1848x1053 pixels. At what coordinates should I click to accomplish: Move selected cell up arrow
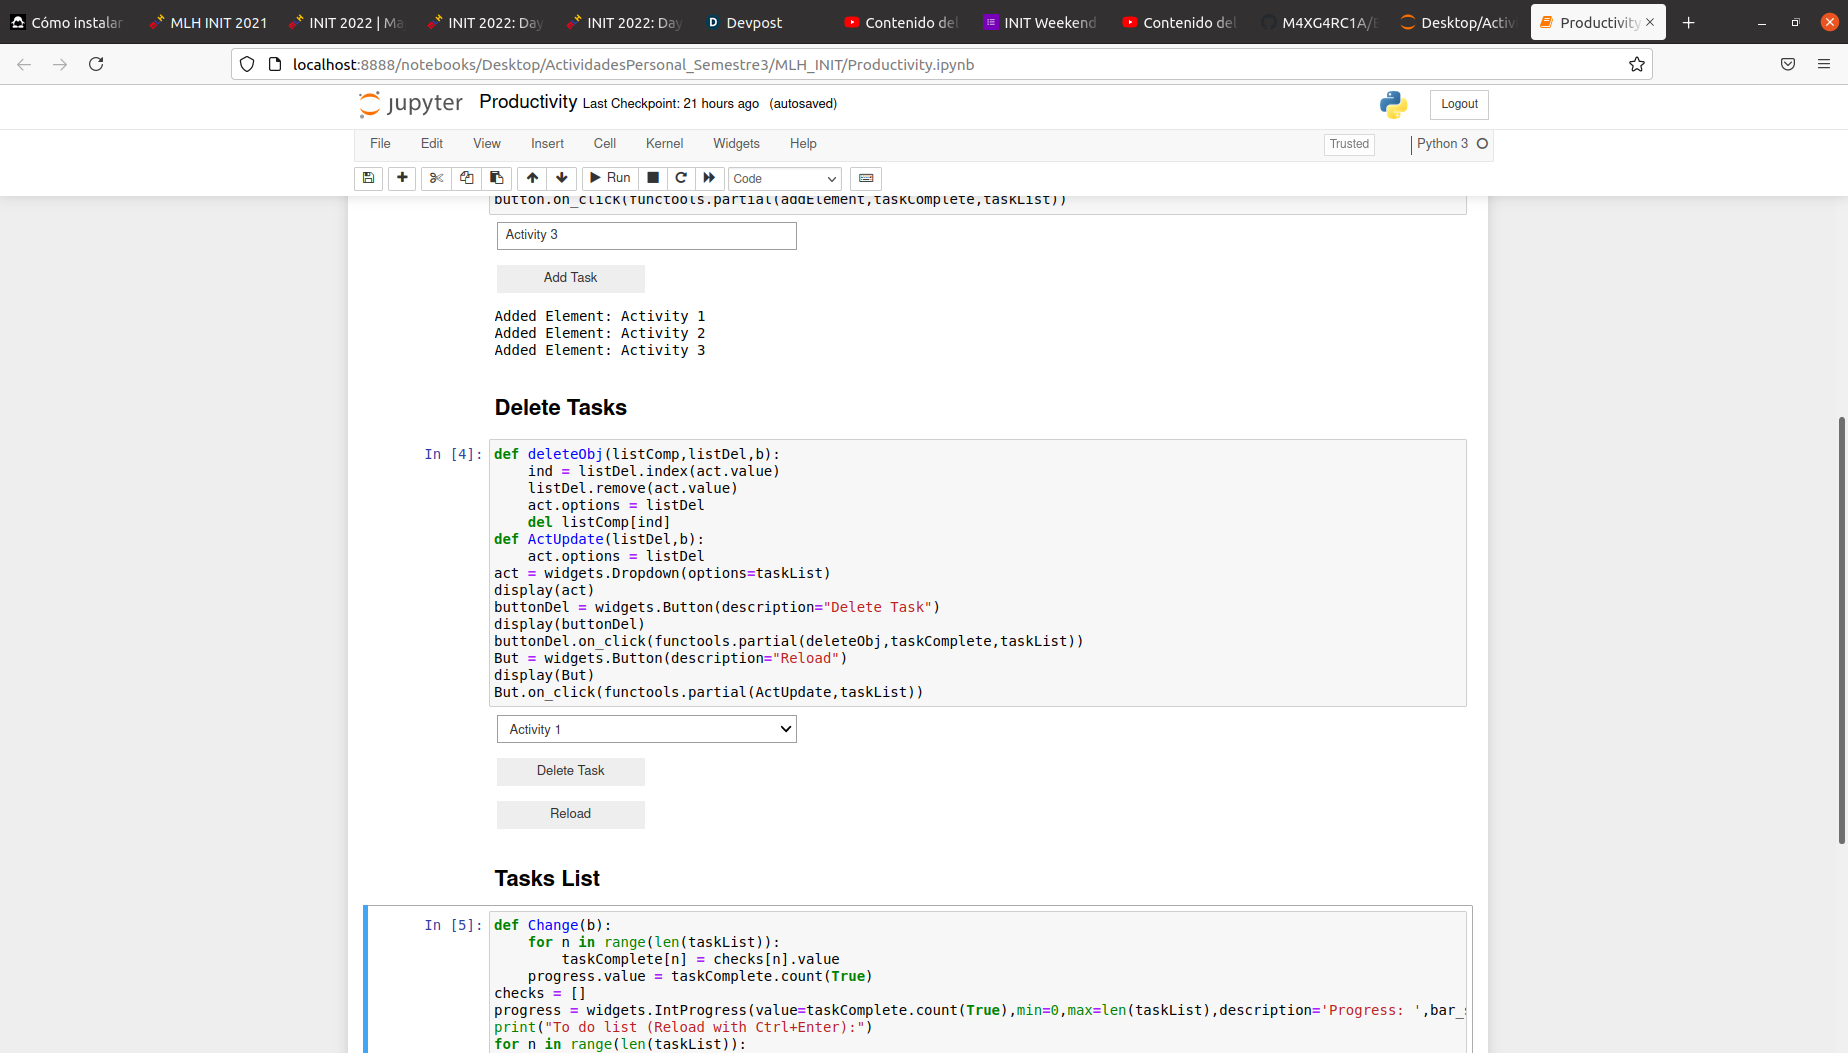click(x=532, y=178)
